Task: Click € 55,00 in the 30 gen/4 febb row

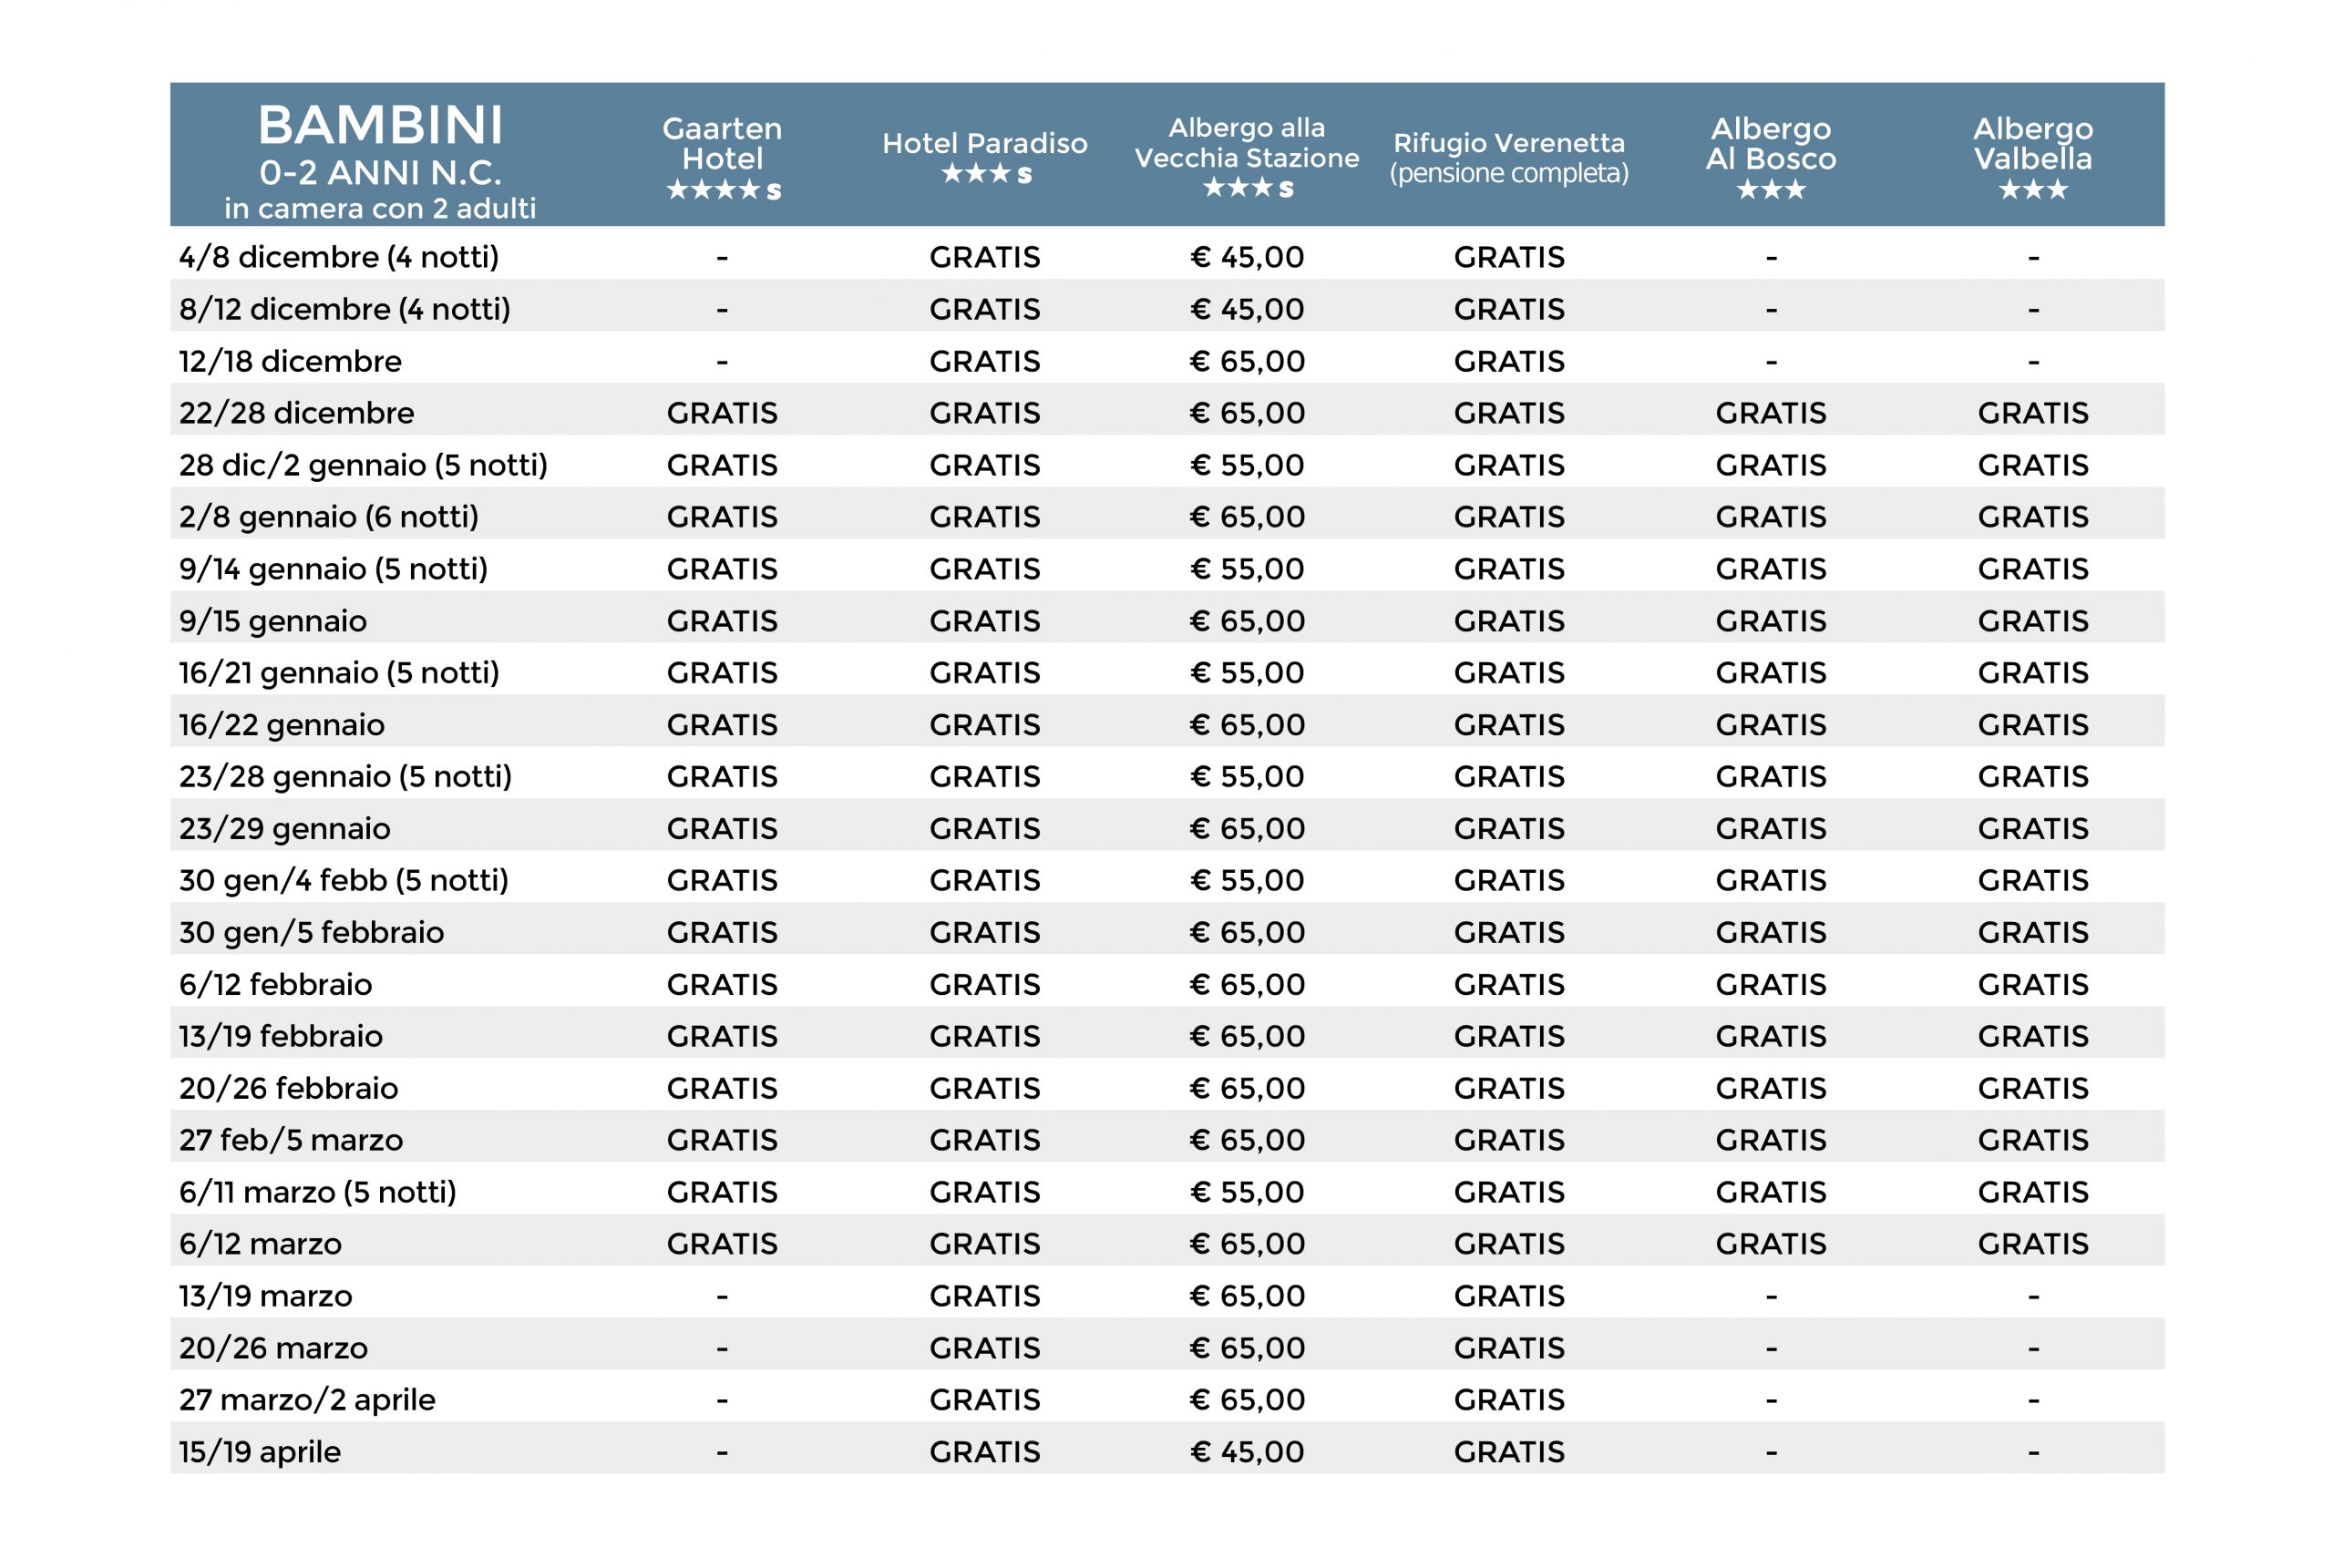Action: (x=1247, y=881)
